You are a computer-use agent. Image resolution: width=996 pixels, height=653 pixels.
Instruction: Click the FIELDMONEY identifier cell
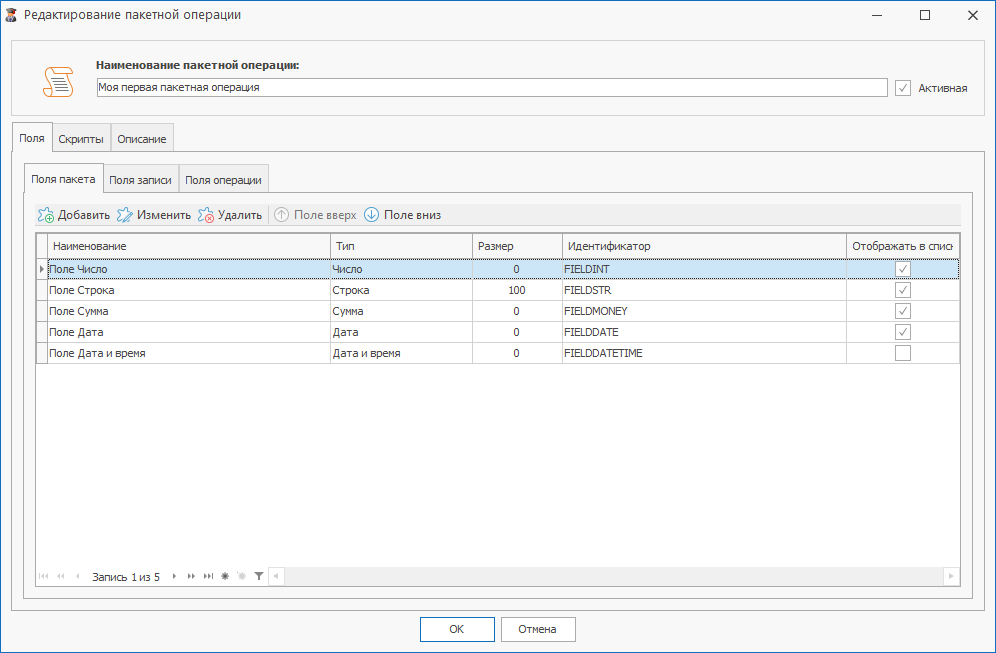[704, 311]
